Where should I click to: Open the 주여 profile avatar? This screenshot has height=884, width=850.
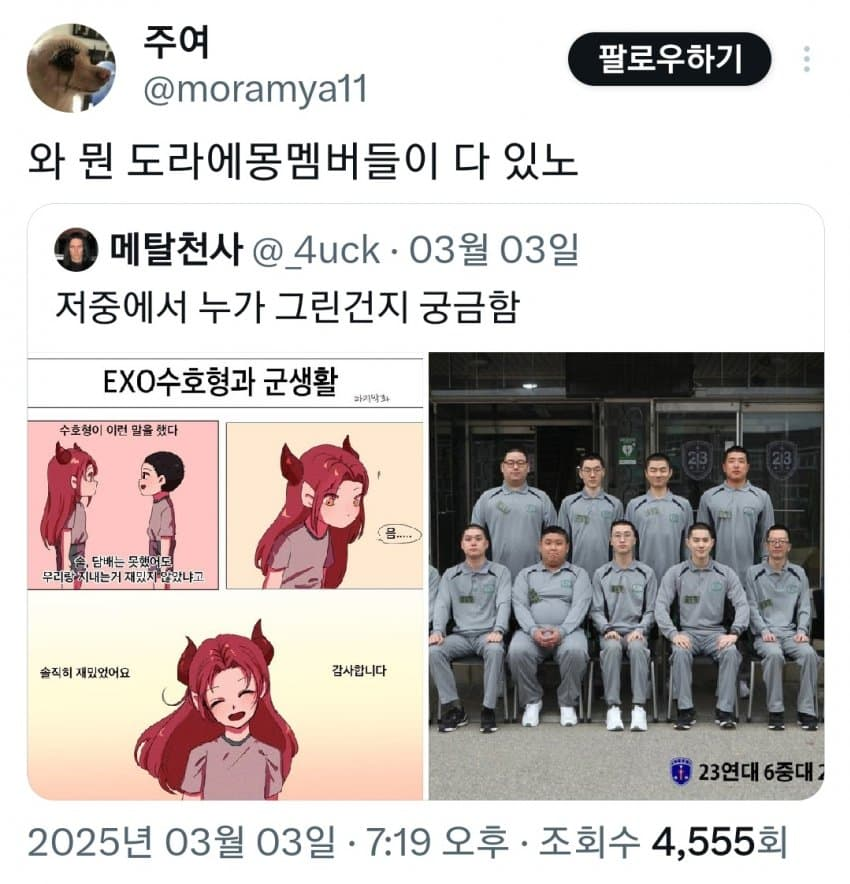71,68
